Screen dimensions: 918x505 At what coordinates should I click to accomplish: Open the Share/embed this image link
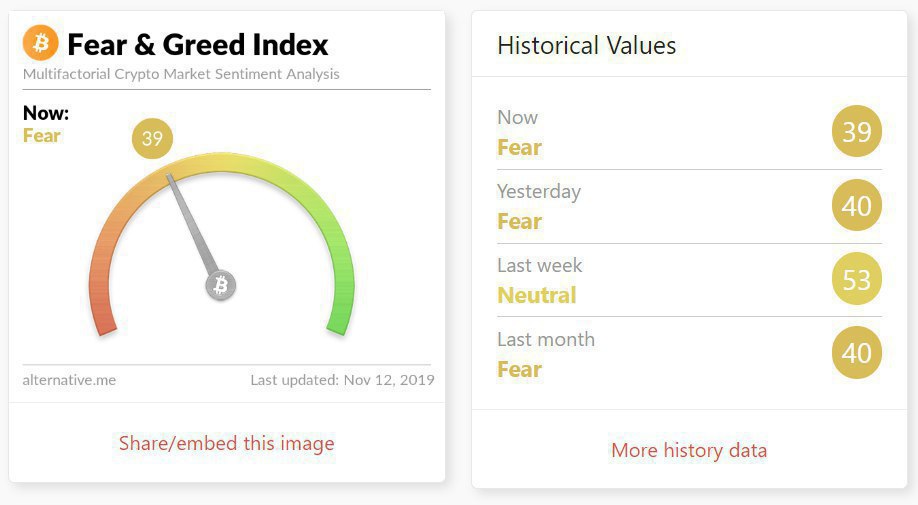tap(227, 443)
